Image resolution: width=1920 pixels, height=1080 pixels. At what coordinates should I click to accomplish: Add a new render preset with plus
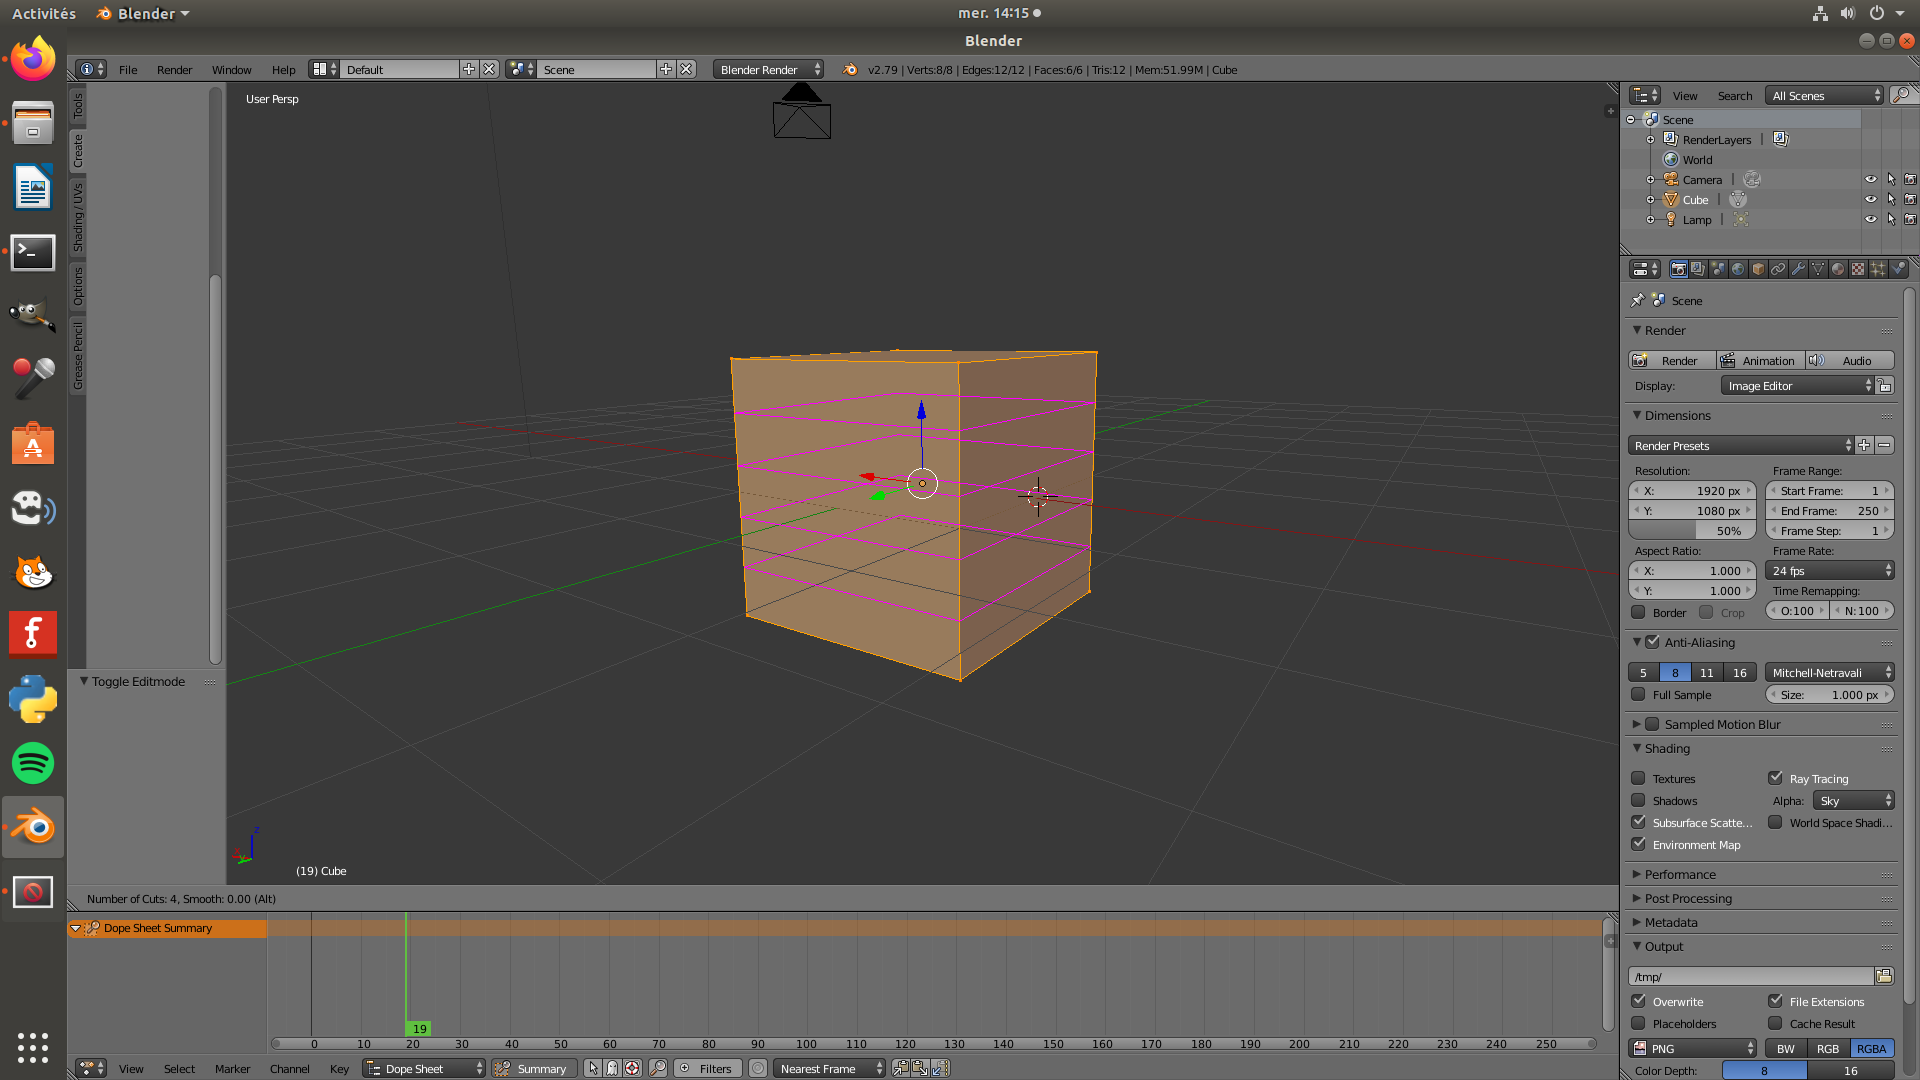[x=1864, y=445]
